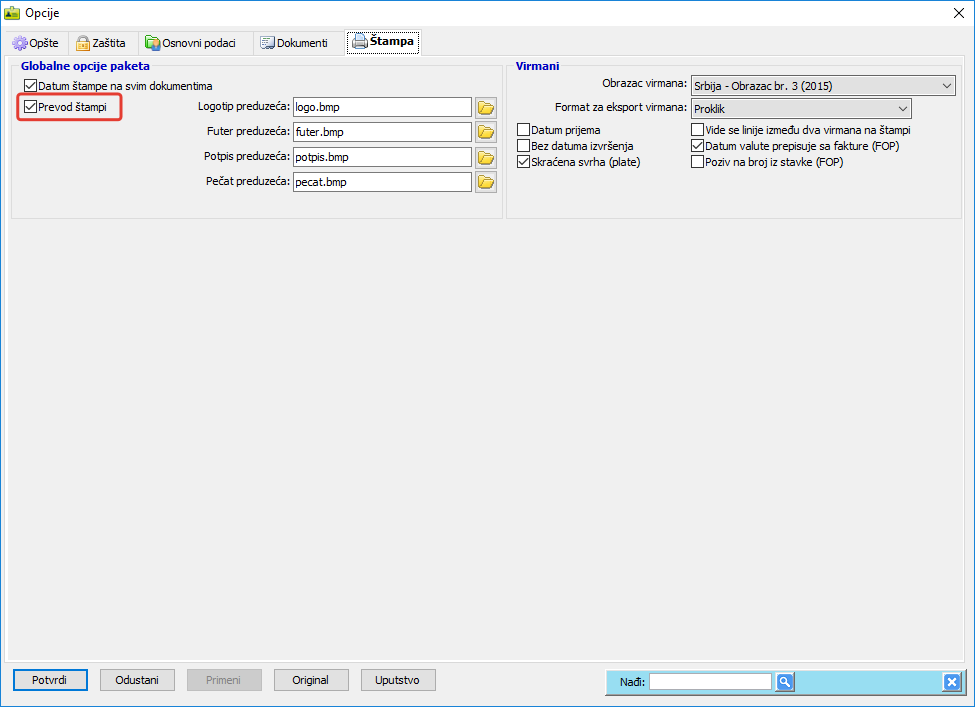
Task: Disable Datum štampe na svim dokumentima
Action: click(x=31, y=87)
